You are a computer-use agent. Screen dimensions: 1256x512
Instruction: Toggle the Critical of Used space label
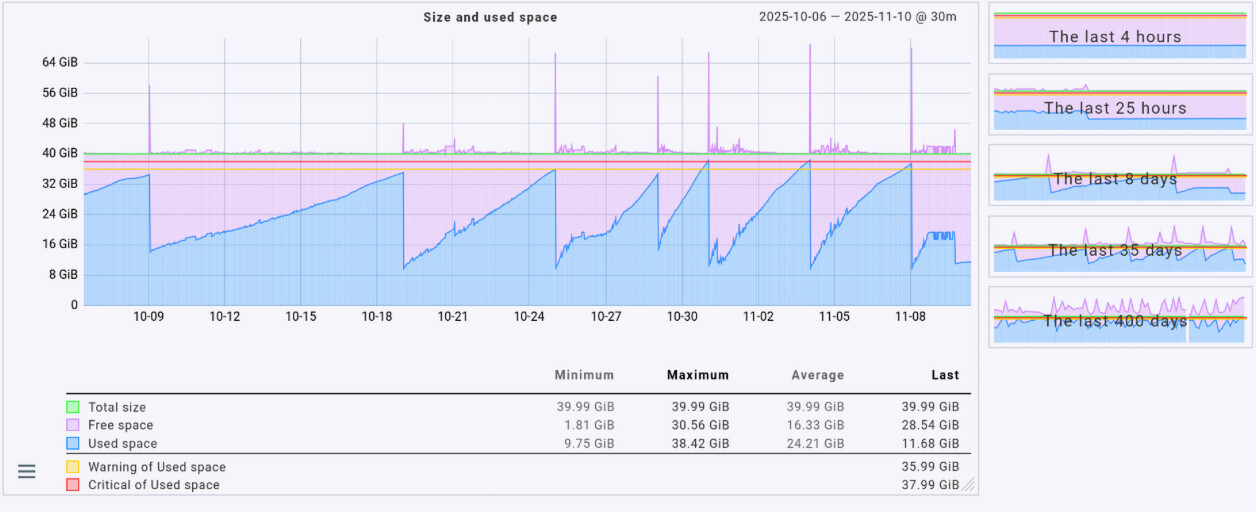[x=154, y=485]
